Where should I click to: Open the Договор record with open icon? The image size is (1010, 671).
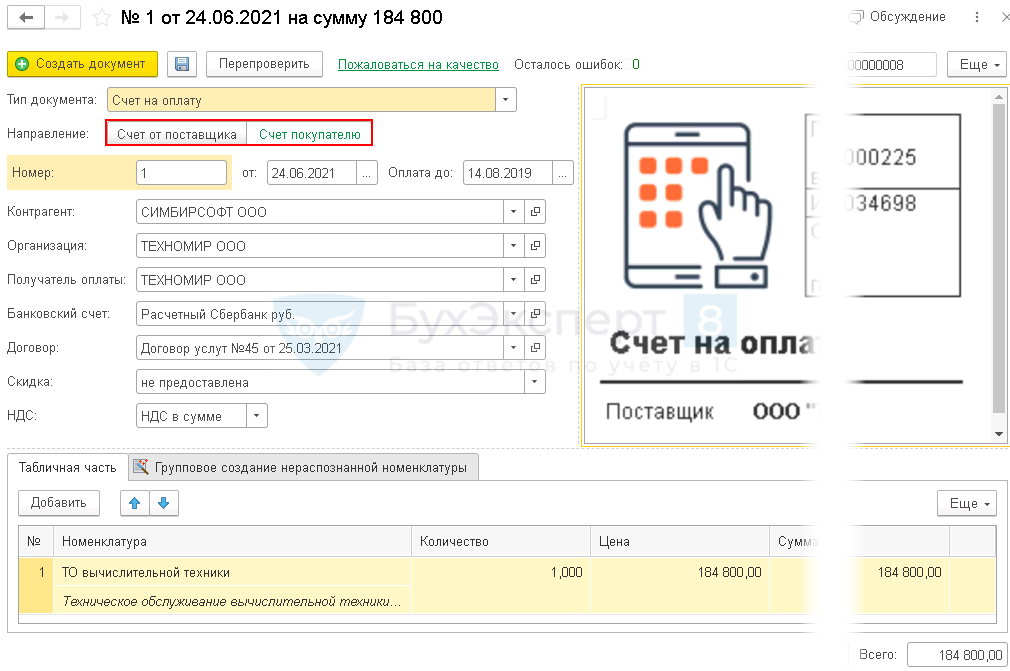(x=535, y=348)
